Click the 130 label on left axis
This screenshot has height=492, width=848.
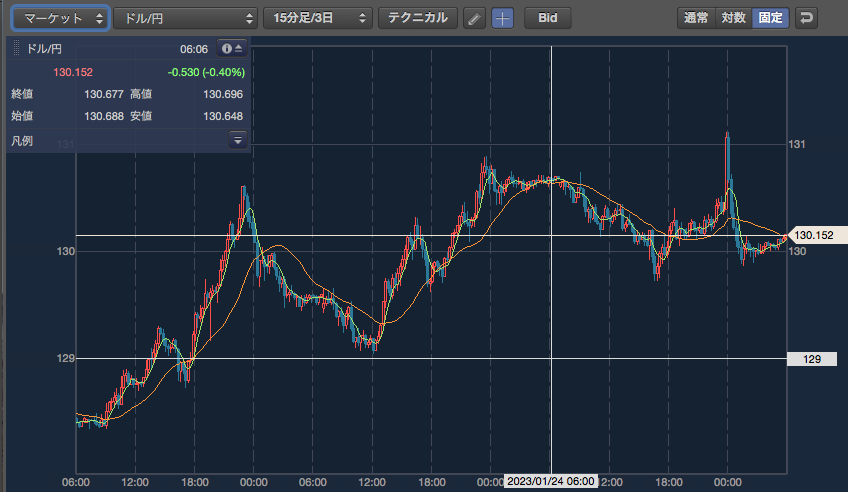coord(65,251)
